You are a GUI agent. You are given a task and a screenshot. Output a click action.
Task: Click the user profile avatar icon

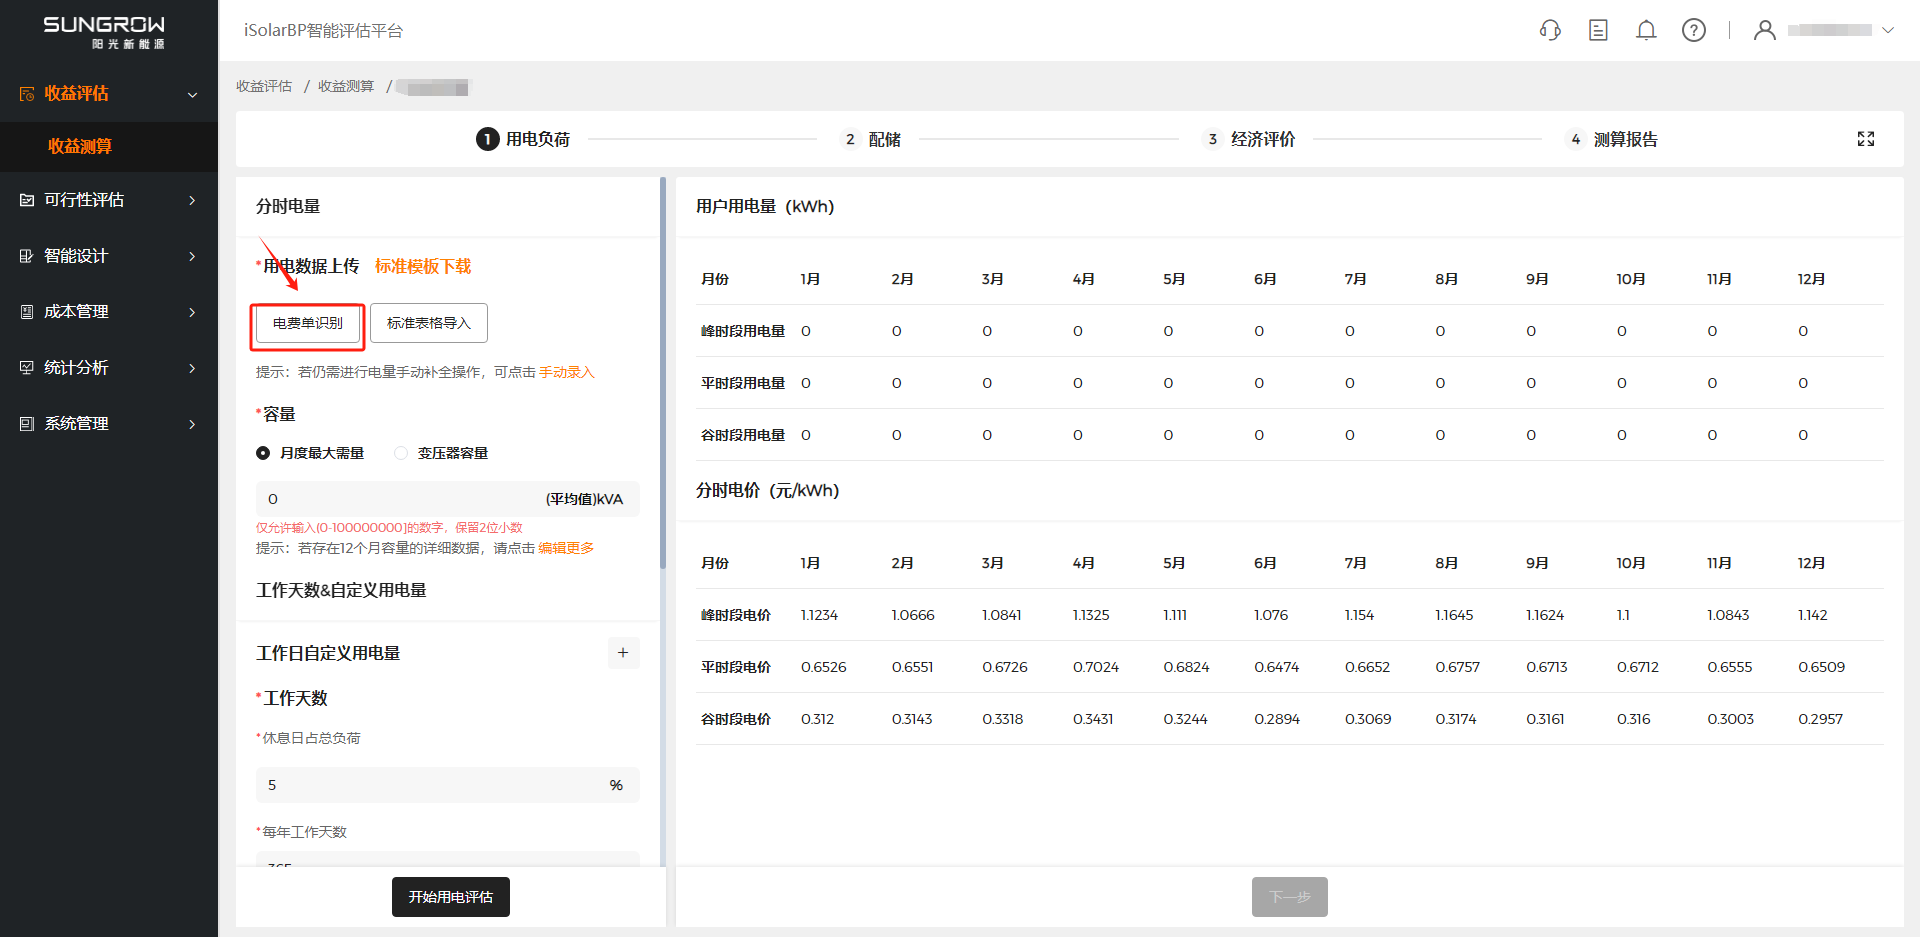(x=1765, y=30)
